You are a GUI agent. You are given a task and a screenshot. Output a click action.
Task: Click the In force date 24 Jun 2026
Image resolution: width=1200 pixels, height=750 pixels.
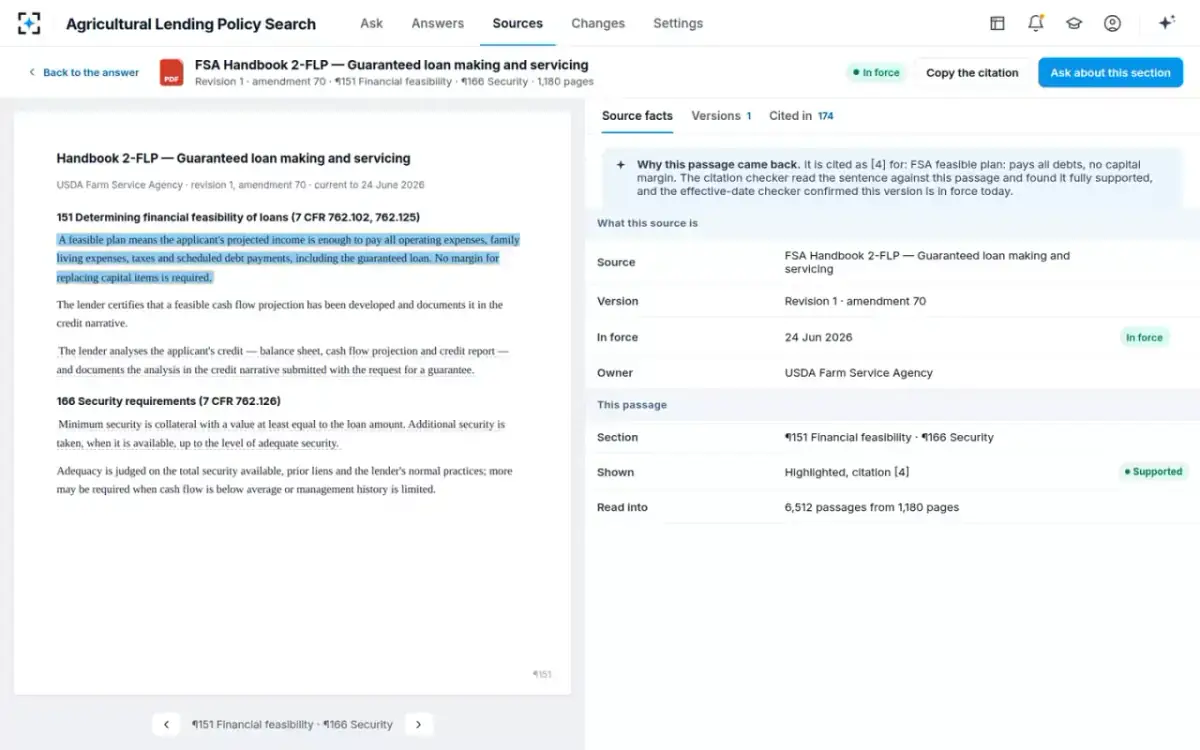tap(818, 337)
